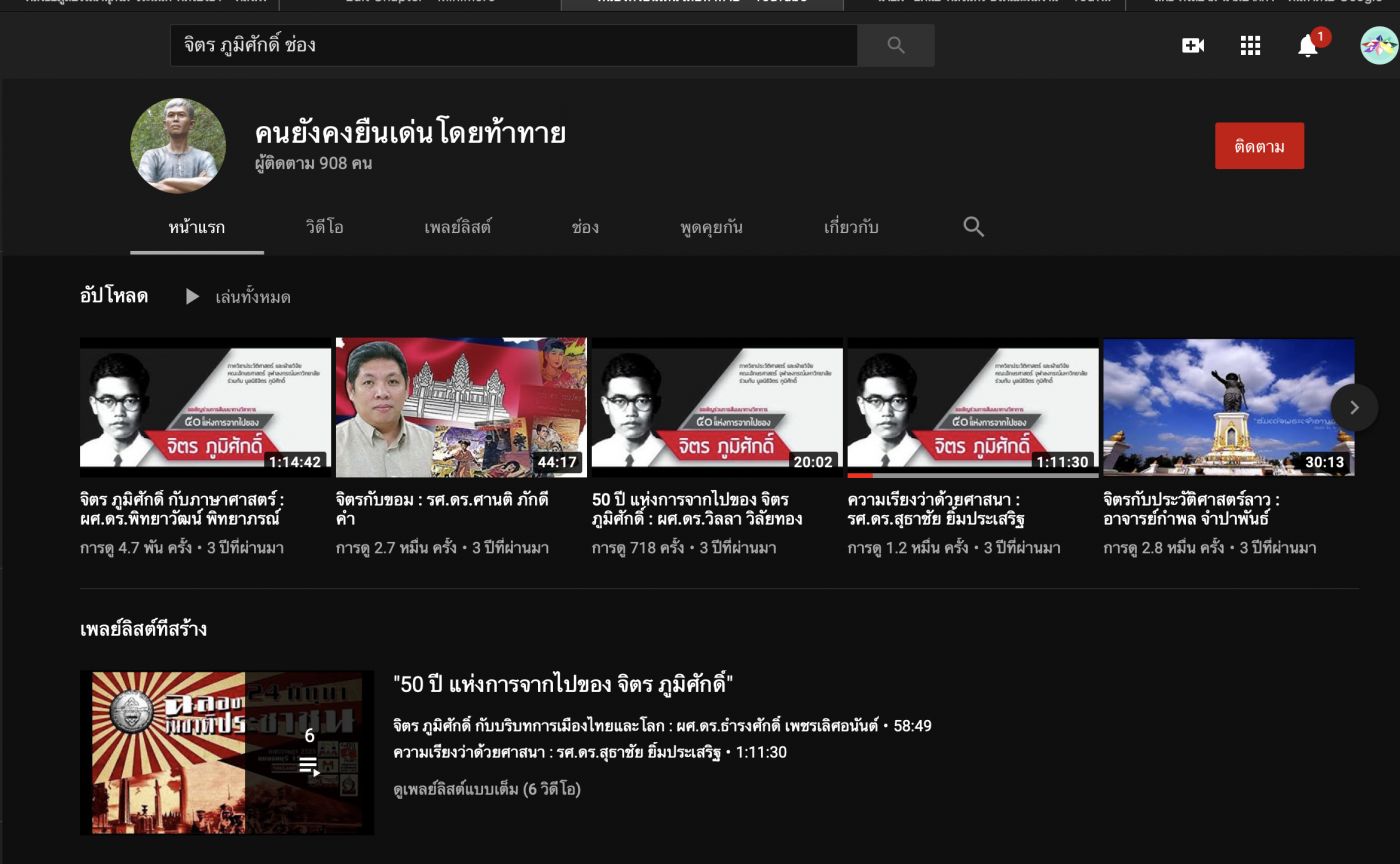The width and height of the screenshot is (1400, 864).
Task: Open the "50 ปี แห่งการจากไปของ จิตร ภูมิศักดิ์" playlist title
Action: 563,684
